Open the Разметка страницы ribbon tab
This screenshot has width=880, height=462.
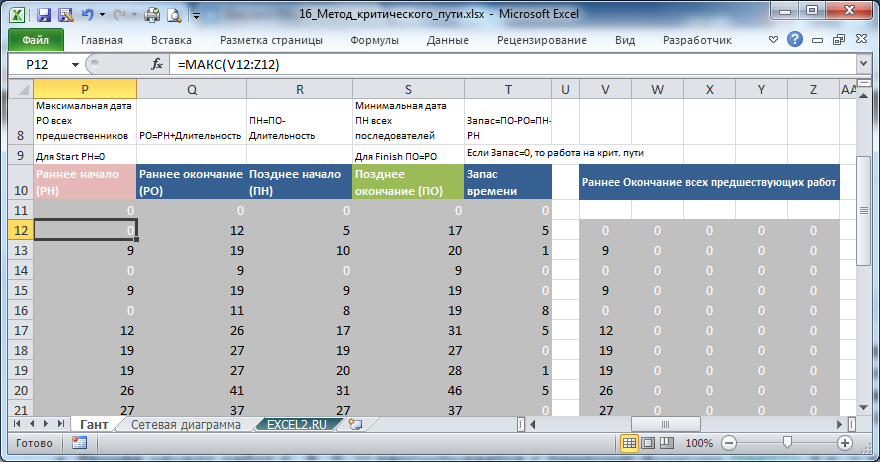(271, 40)
